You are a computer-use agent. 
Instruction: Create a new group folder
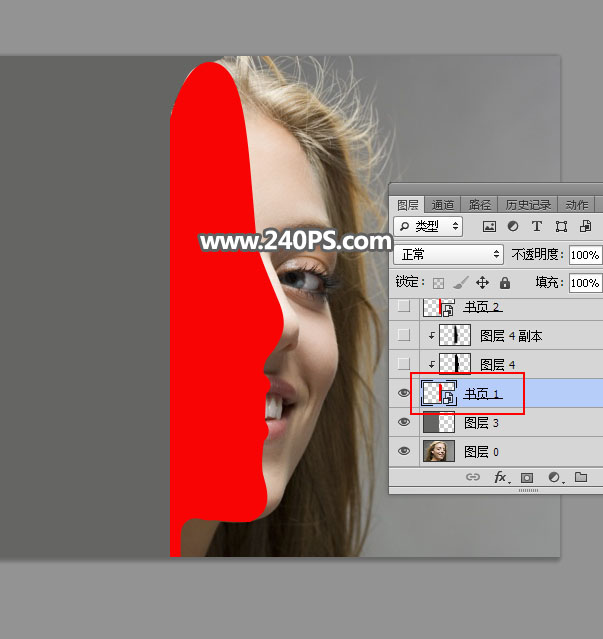pyautogui.click(x=581, y=477)
